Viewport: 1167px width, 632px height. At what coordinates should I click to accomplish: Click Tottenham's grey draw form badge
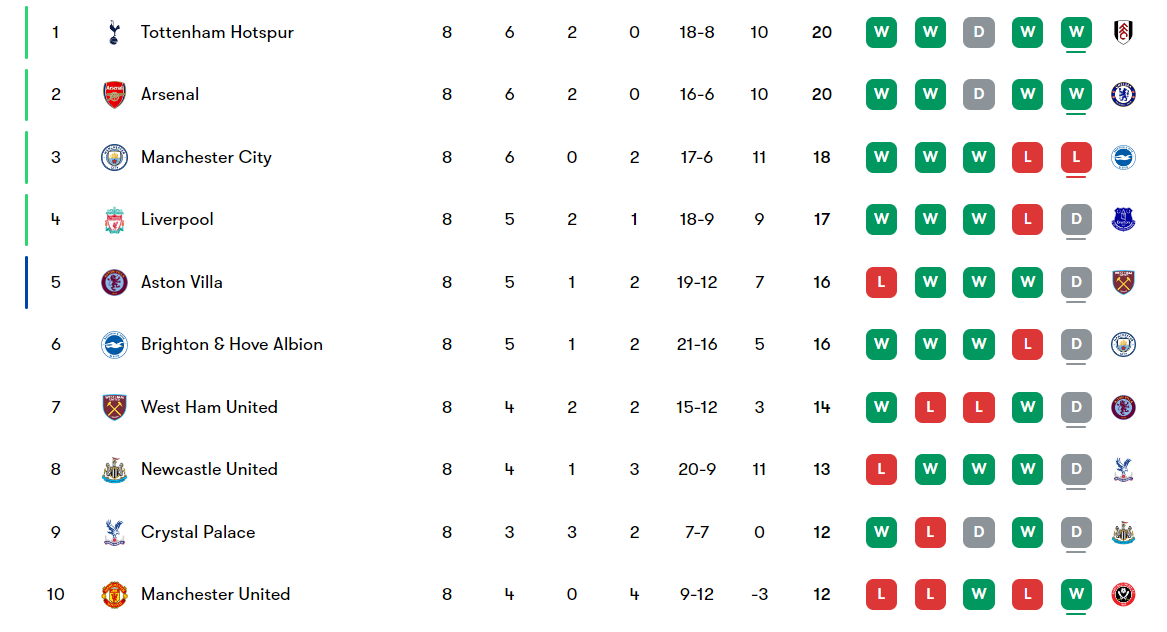(x=979, y=32)
